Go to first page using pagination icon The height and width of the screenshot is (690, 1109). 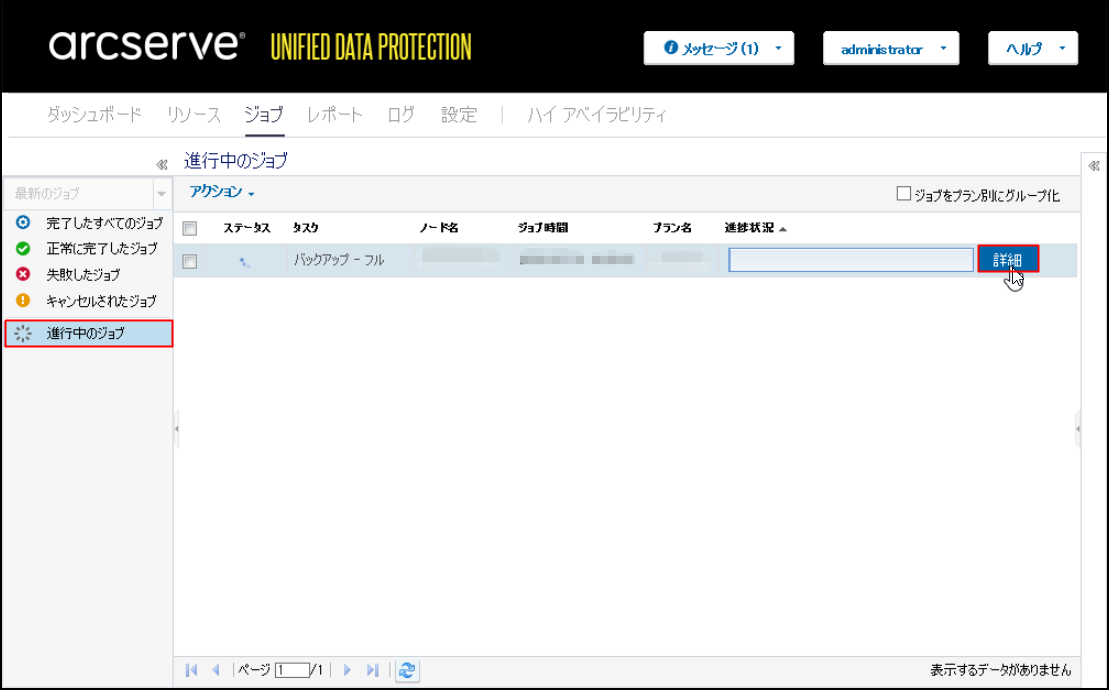click(192, 670)
